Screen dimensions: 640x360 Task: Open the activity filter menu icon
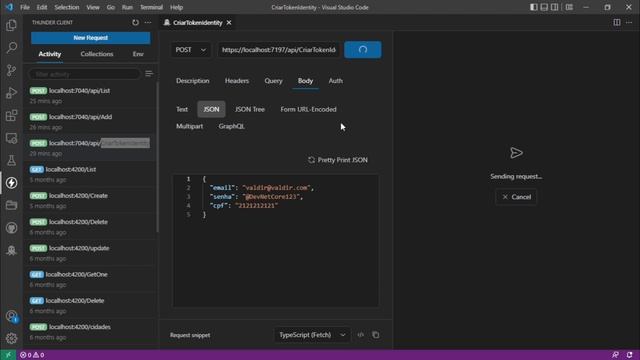[149, 74]
